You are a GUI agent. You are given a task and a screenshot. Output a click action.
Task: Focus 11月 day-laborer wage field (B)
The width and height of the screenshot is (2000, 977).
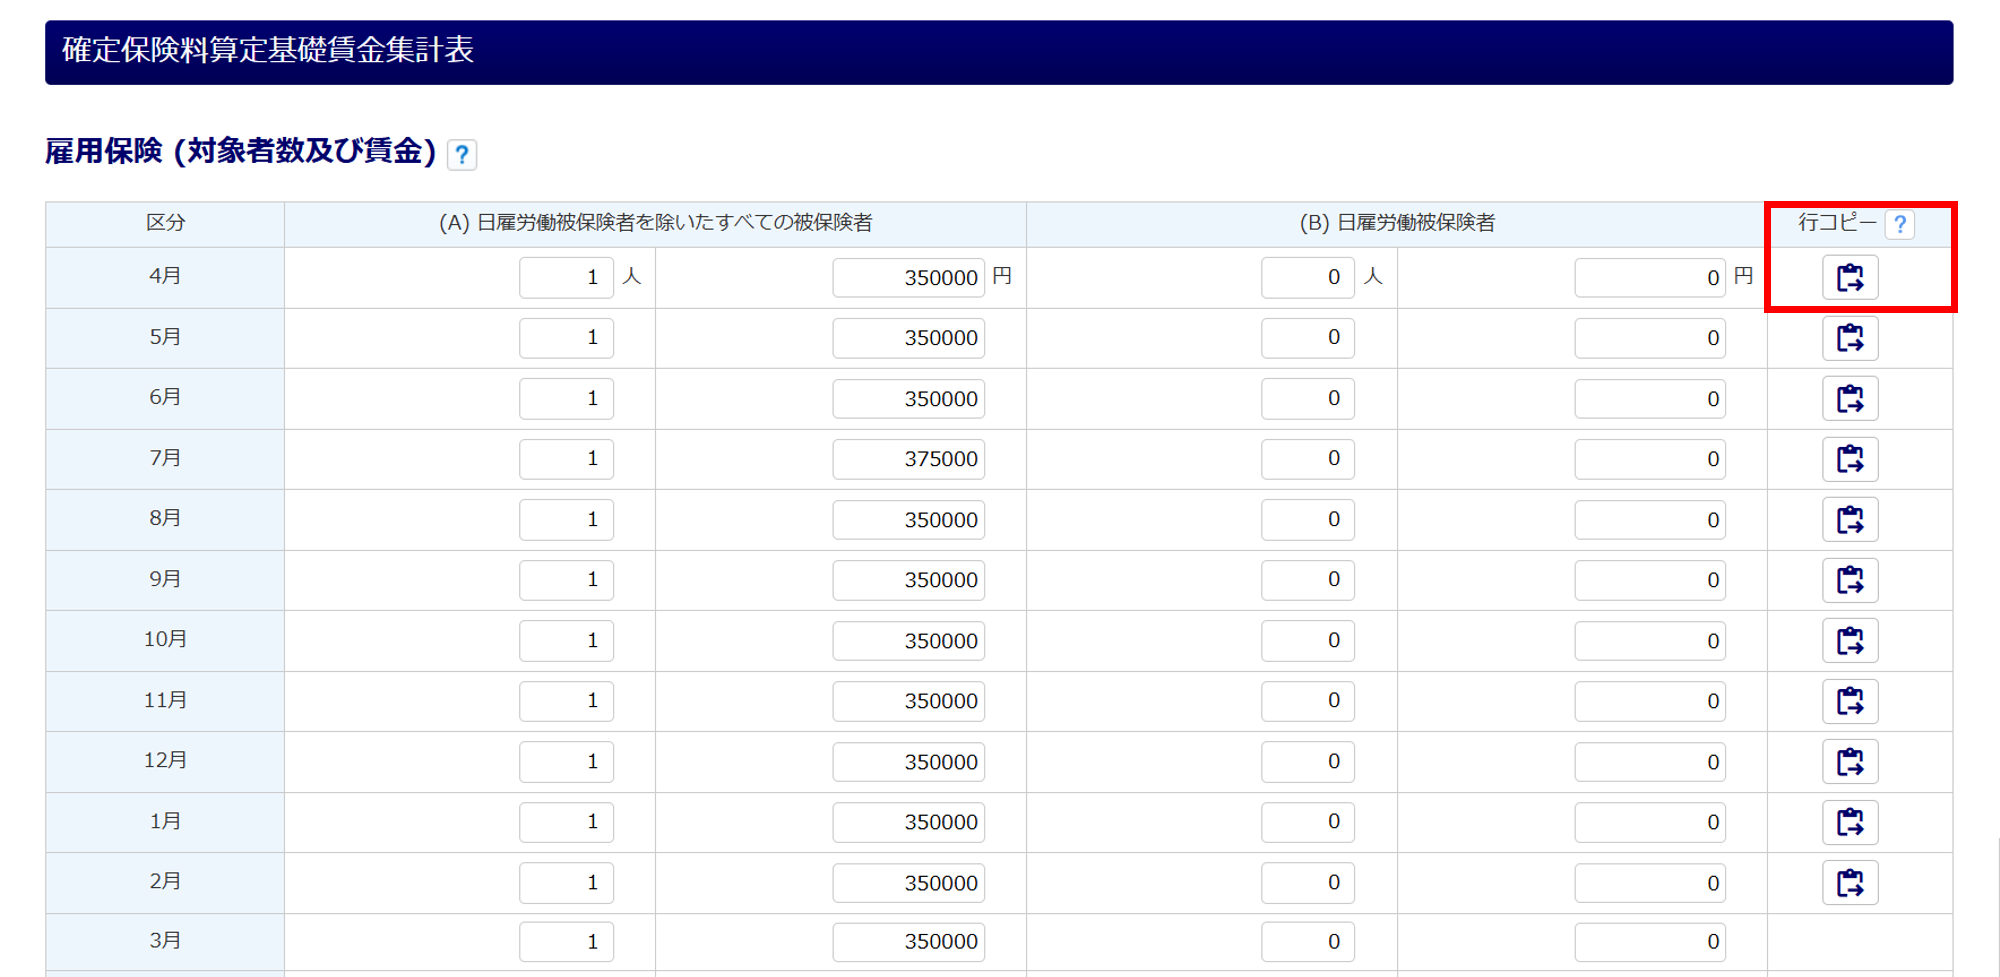click(1650, 701)
